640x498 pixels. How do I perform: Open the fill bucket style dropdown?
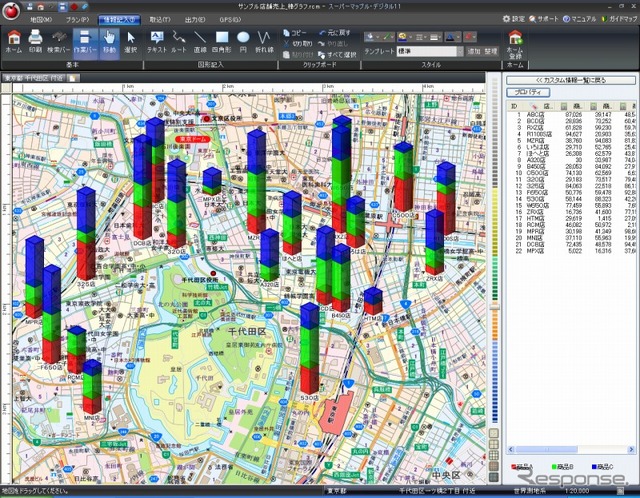click(373, 37)
